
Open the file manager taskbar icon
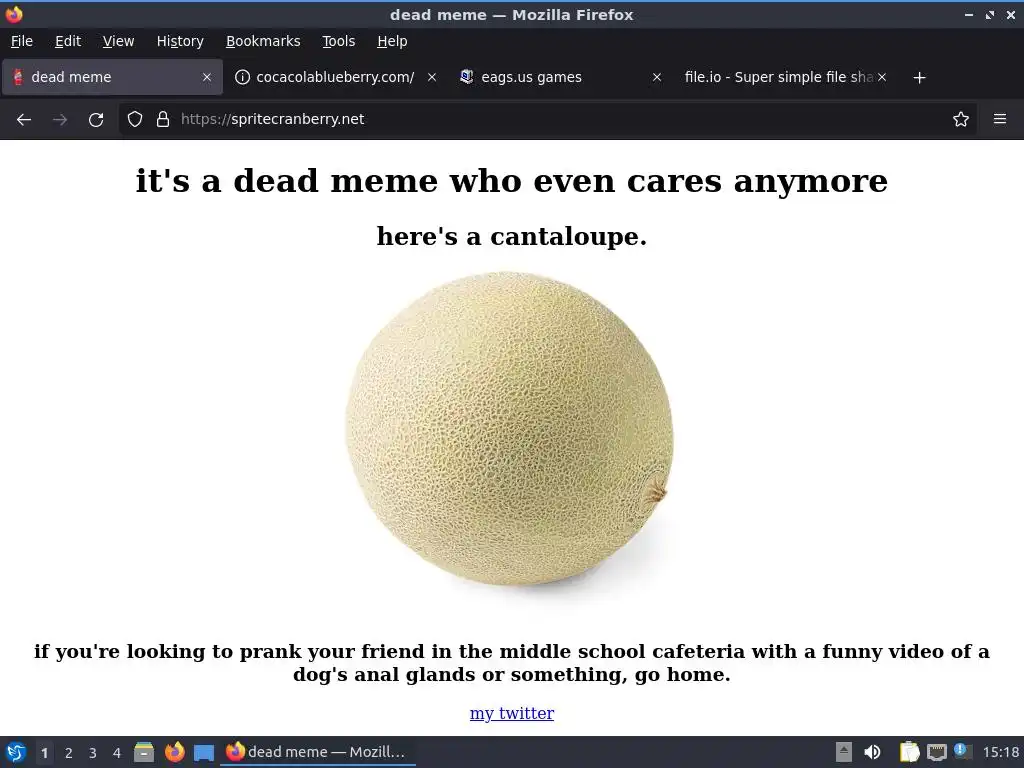(x=144, y=752)
